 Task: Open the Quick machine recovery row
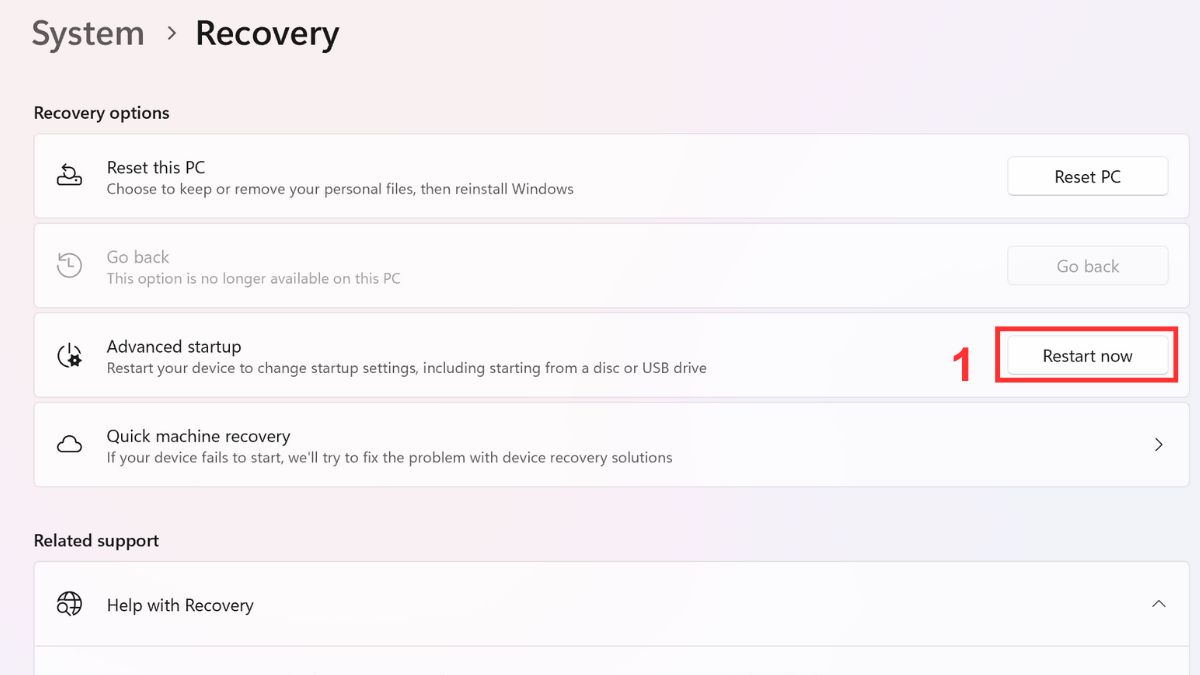pos(400,444)
